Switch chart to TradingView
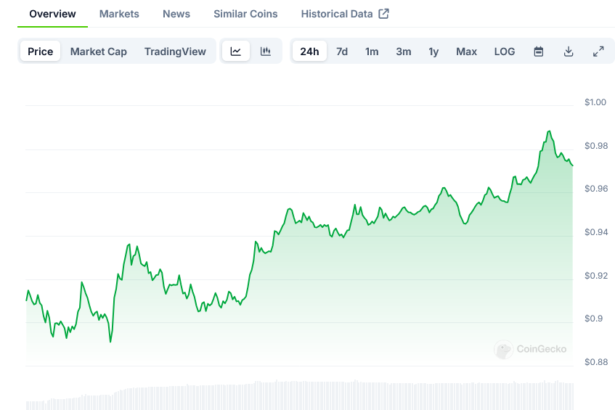The image size is (615, 410). click(x=175, y=51)
